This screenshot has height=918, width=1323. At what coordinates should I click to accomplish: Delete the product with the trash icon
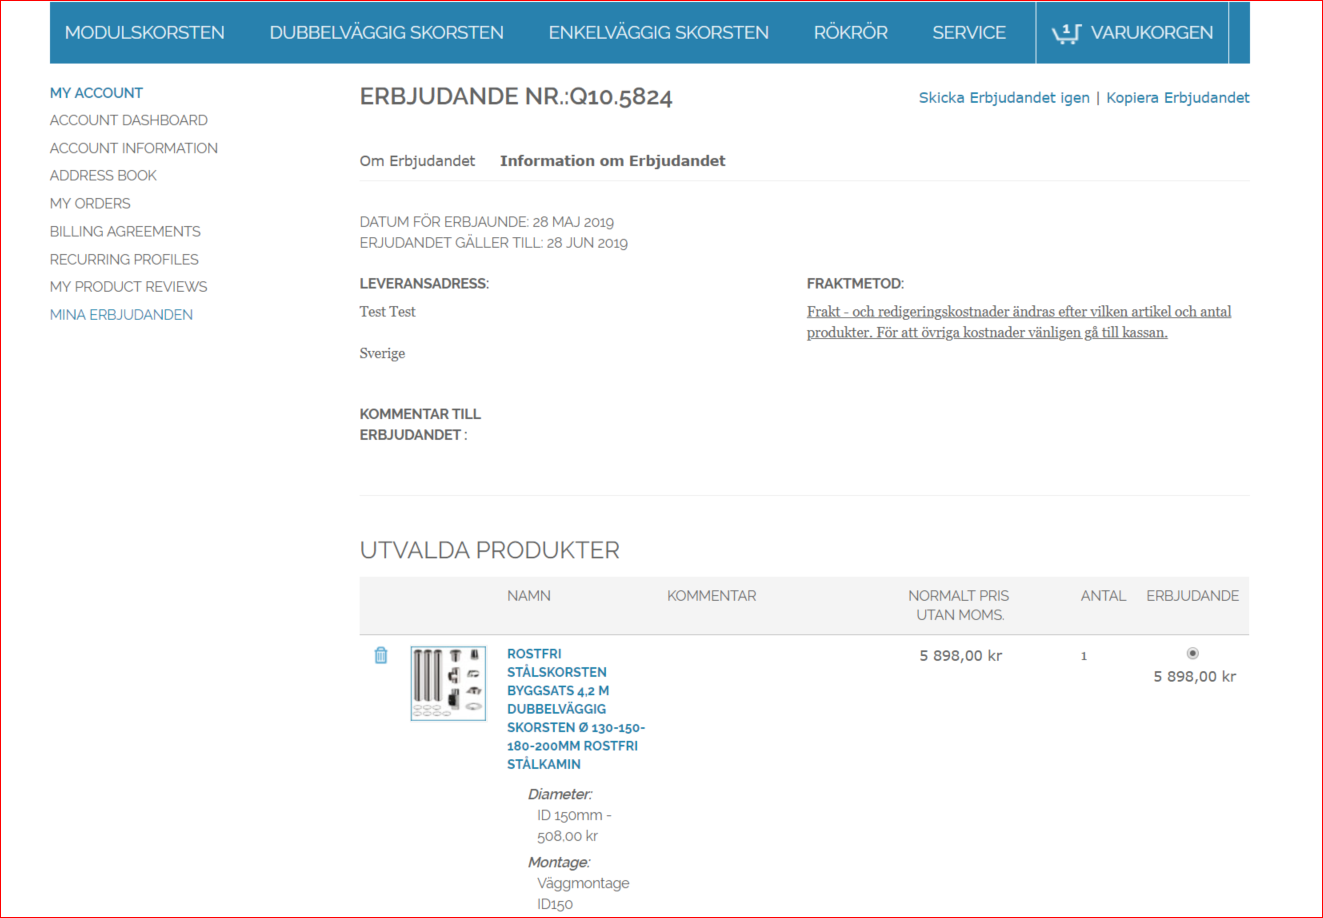pyautogui.click(x=381, y=655)
